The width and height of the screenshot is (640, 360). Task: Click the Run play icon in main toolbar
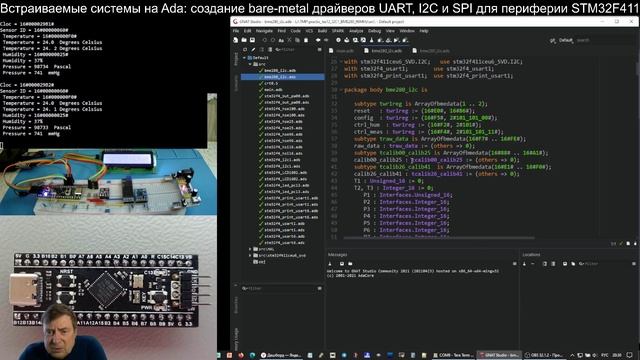396,40
